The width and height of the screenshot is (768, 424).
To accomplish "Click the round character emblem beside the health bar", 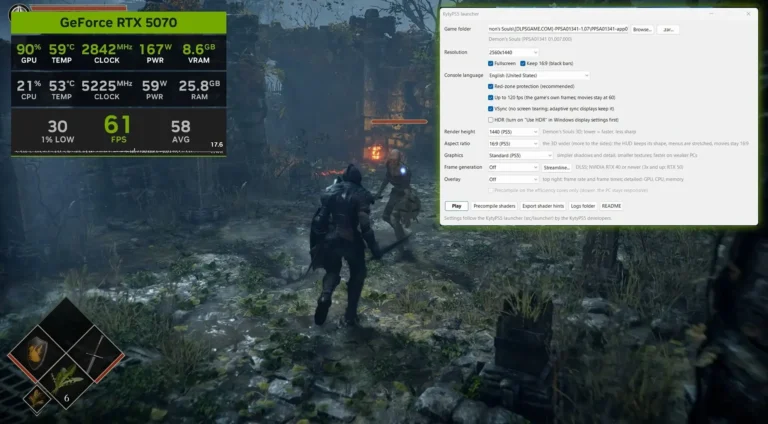I will pyautogui.click(x=19, y=11).
